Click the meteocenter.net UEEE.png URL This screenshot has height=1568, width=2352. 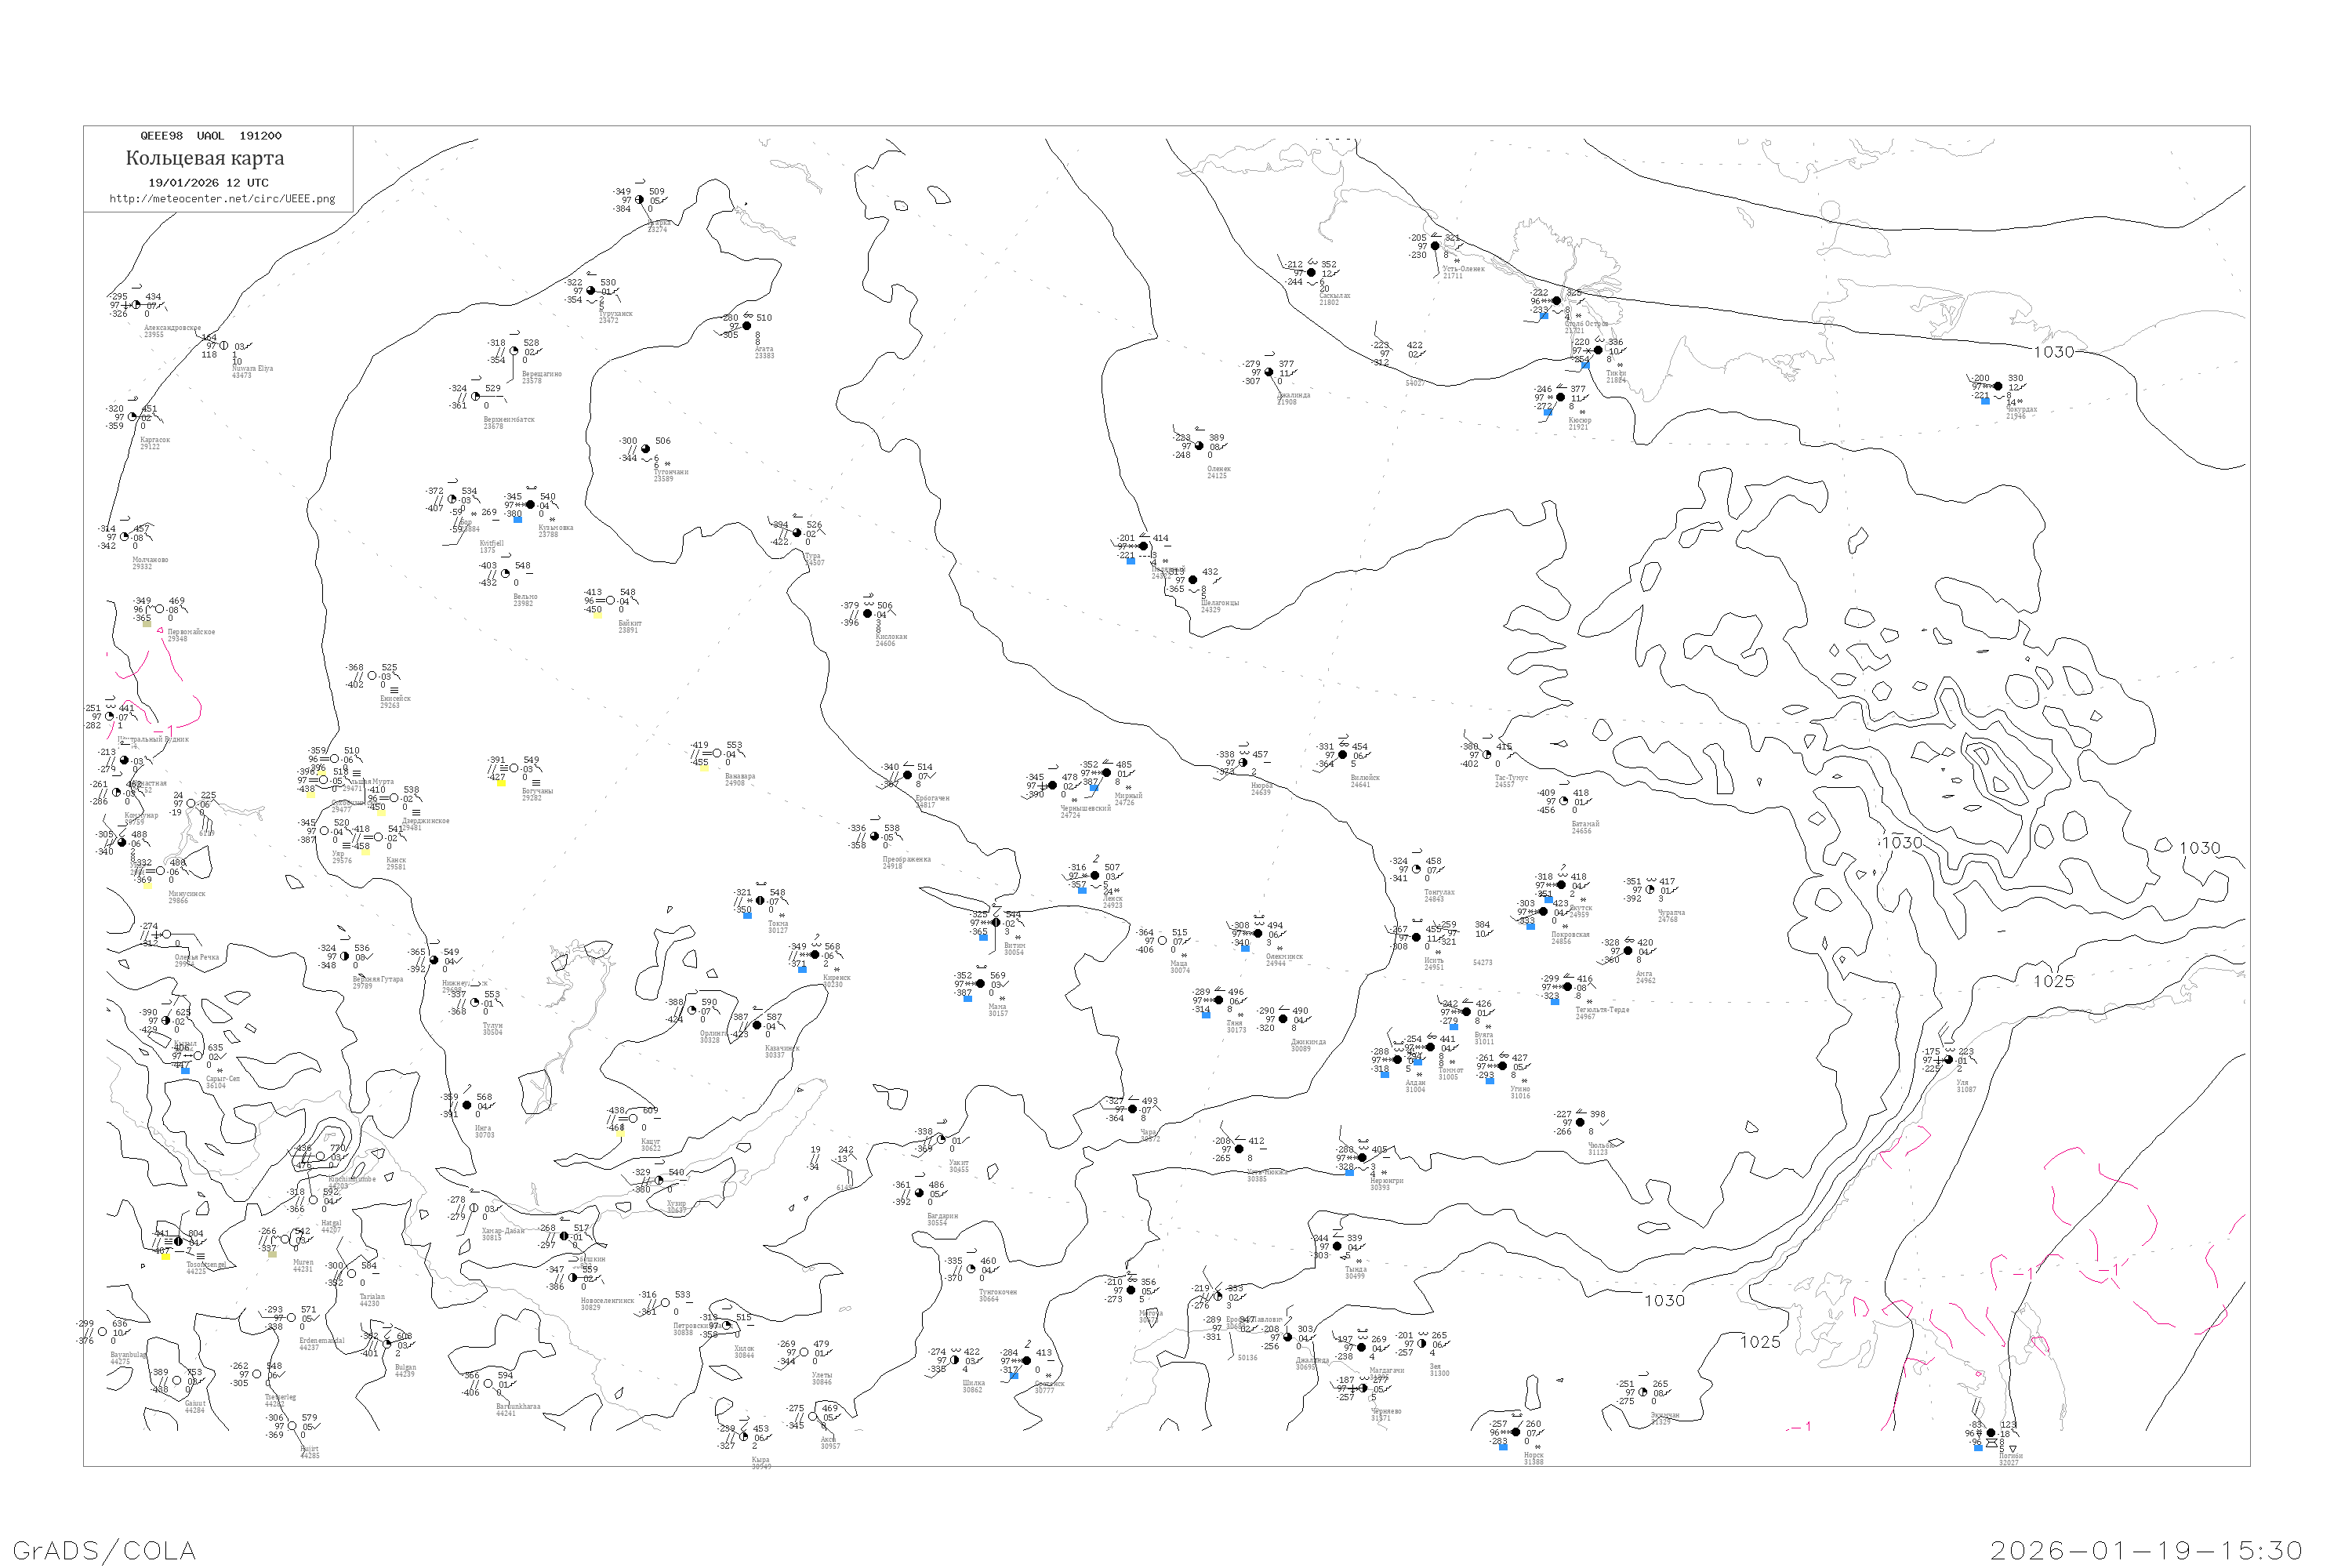click(x=222, y=199)
